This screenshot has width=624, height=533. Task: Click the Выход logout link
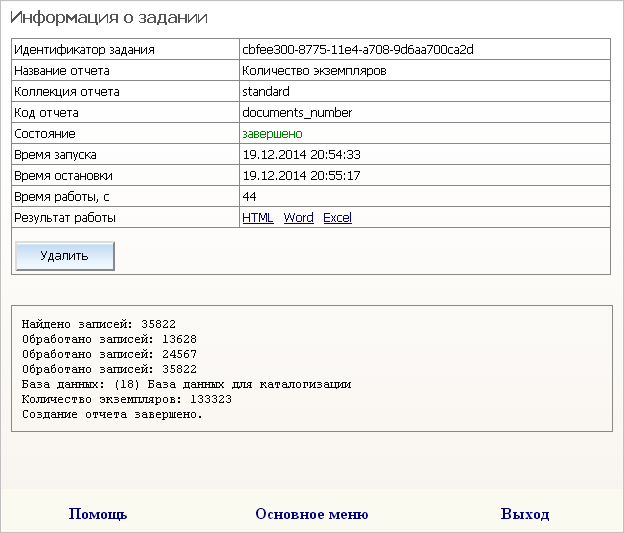[525, 514]
